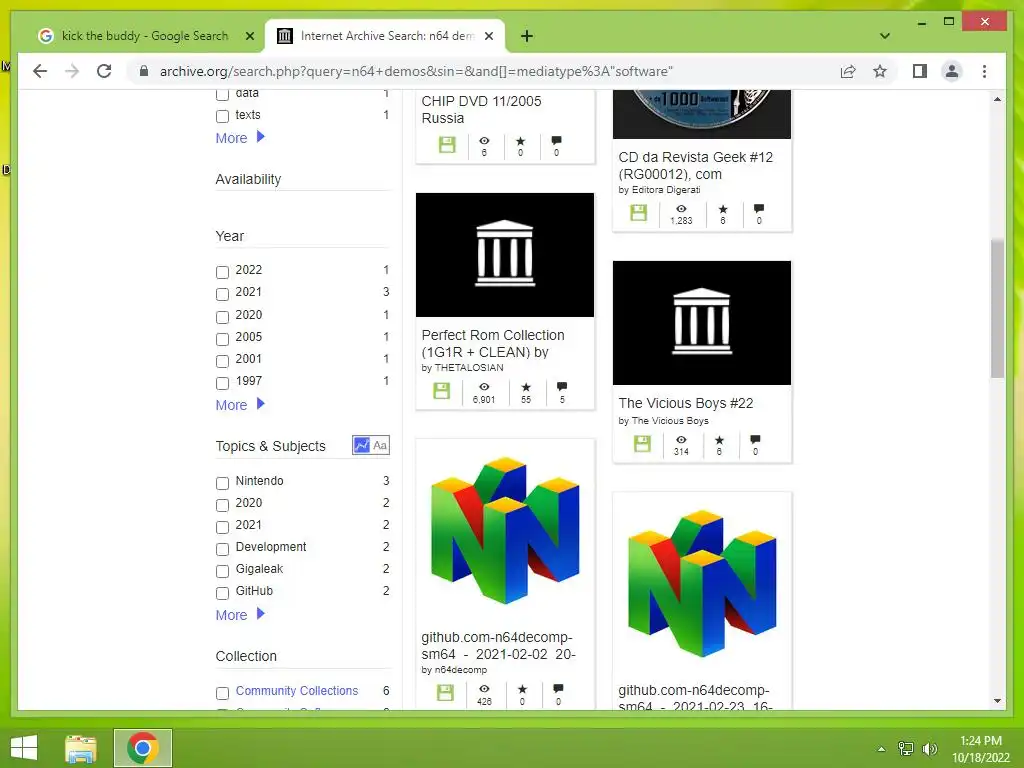Tick the Gigaleak topic checkbox

tap(222, 571)
